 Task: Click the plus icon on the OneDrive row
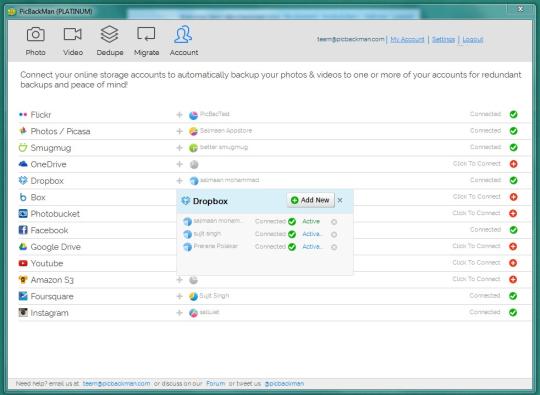click(179, 164)
